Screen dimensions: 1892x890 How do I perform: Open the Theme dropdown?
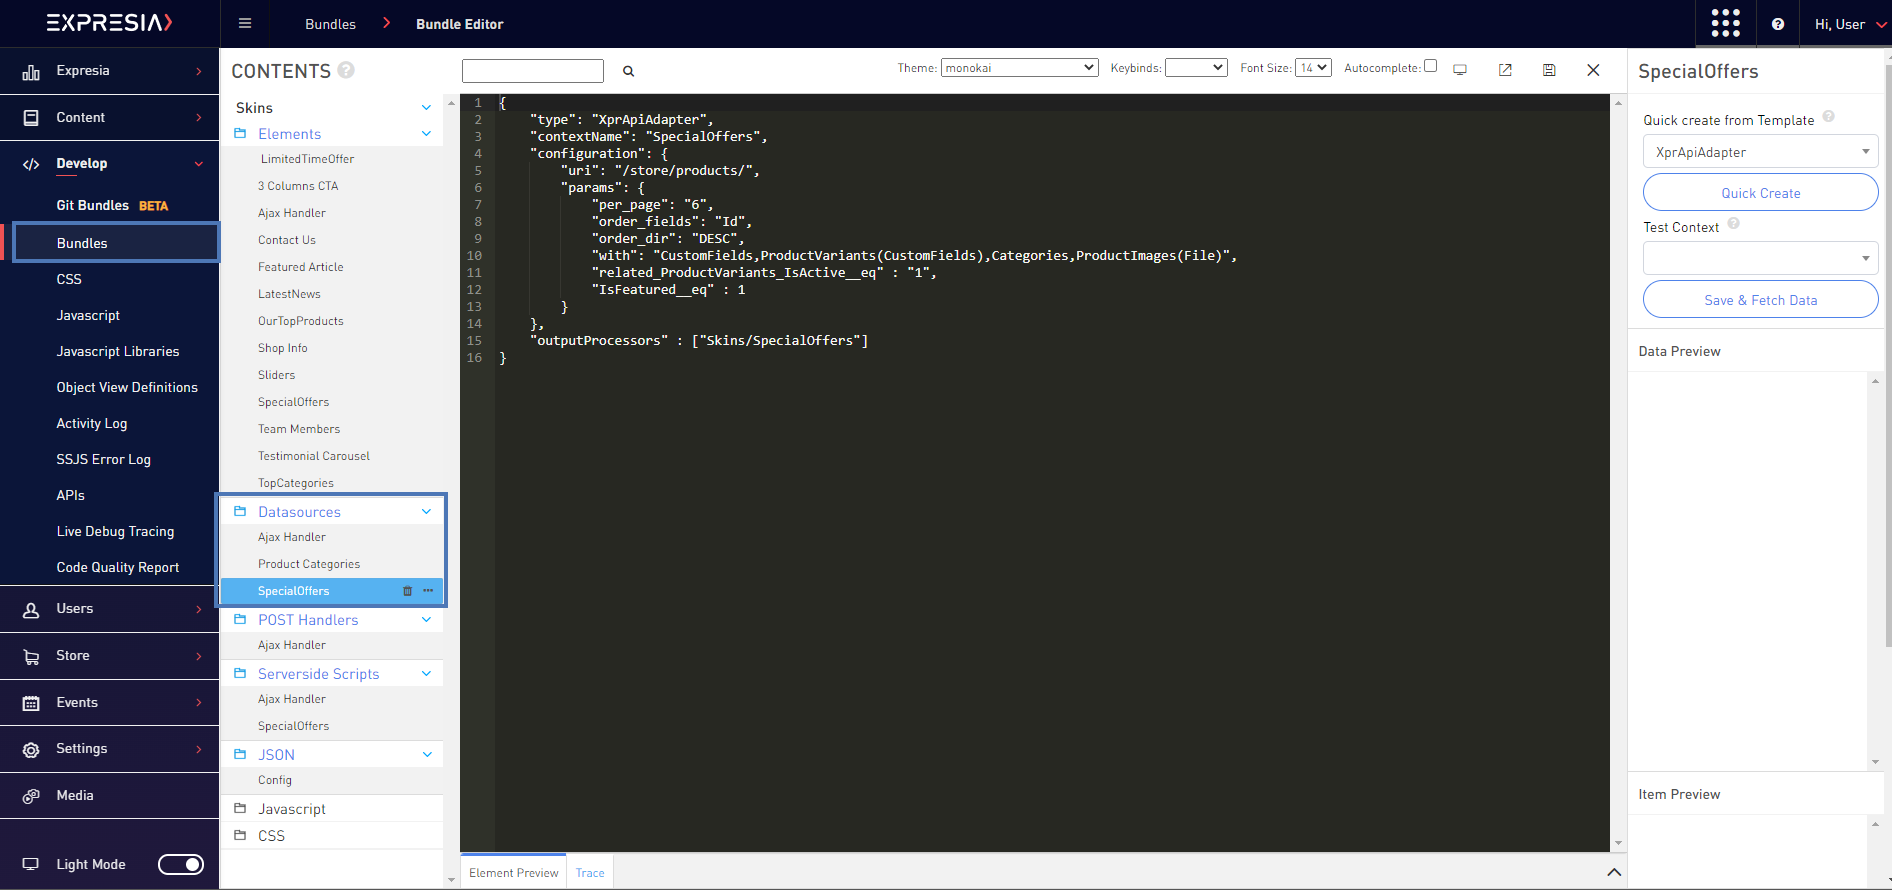pyautogui.click(x=1019, y=68)
